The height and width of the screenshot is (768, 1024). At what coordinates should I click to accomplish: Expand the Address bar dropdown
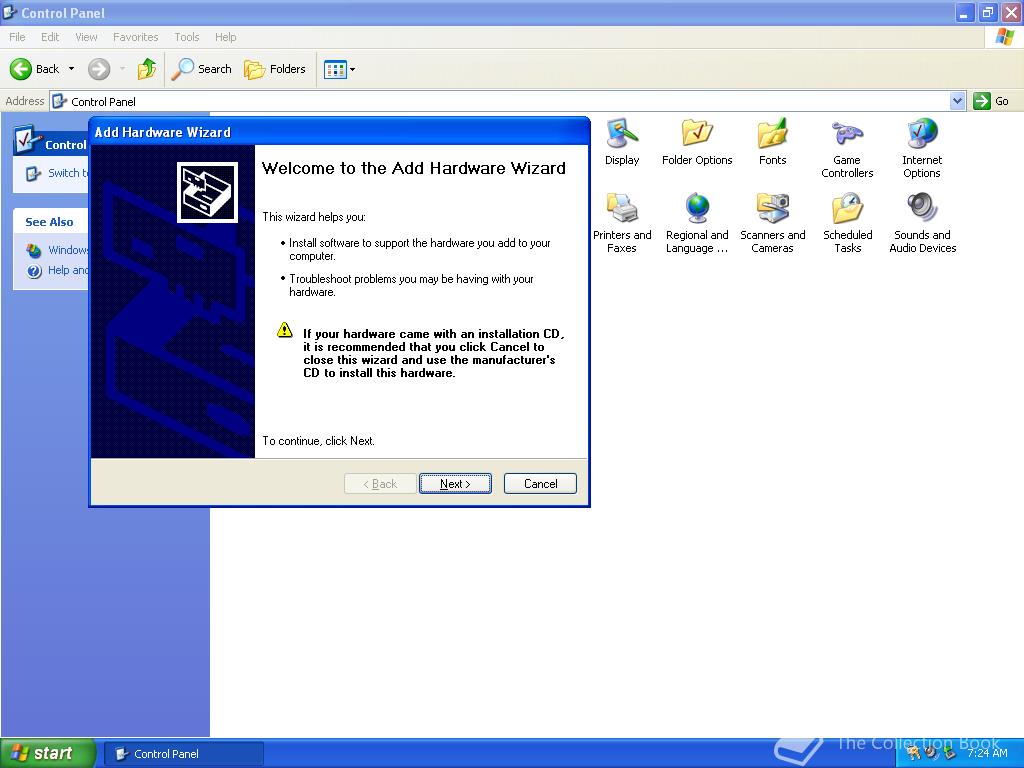click(x=957, y=101)
